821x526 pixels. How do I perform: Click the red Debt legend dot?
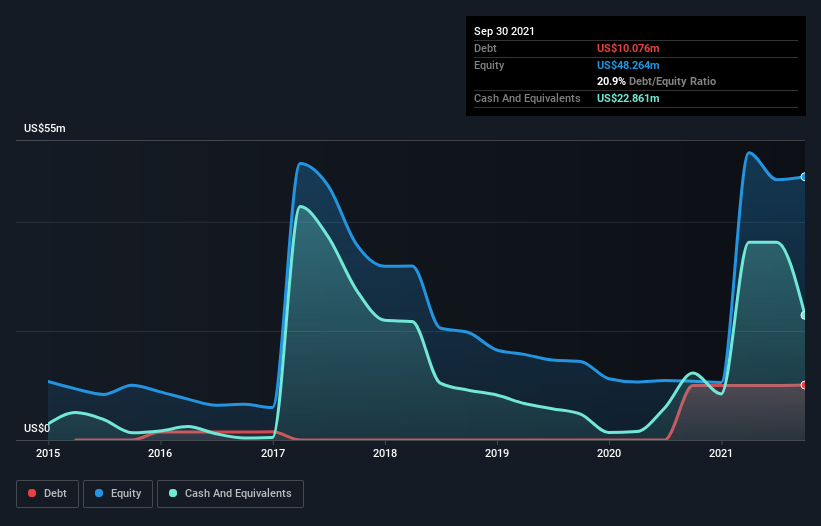(32, 493)
